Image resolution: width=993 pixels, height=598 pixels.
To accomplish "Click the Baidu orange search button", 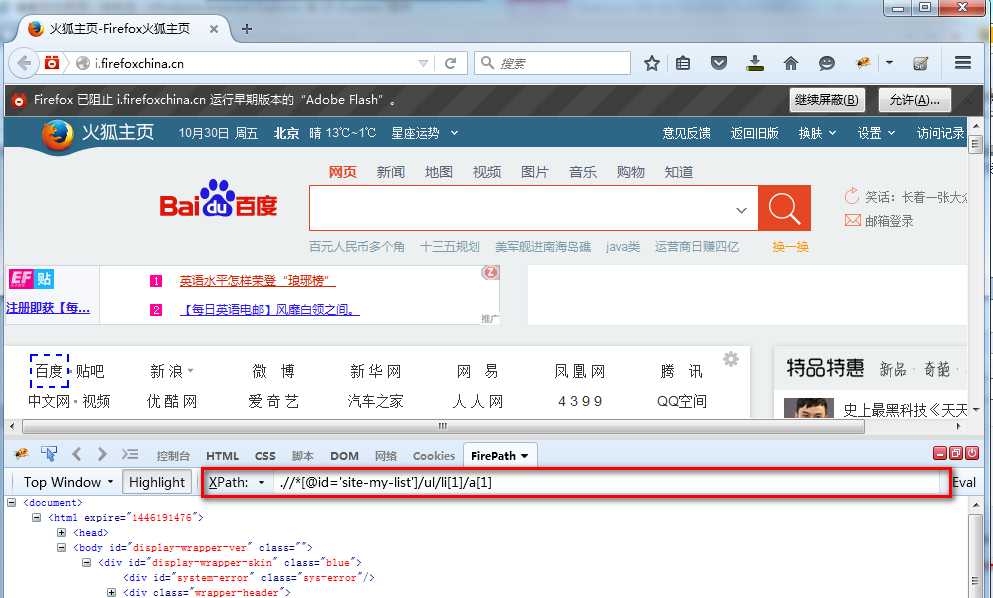I will 784,208.
